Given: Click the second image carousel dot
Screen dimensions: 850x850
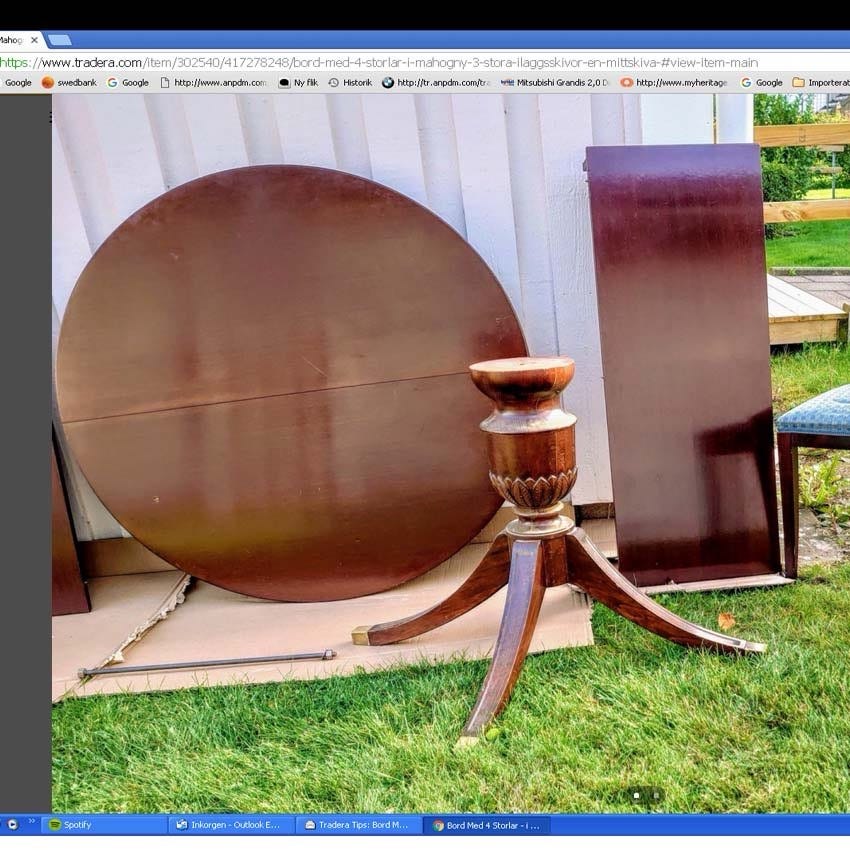Looking at the screenshot, I should (x=656, y=796).
